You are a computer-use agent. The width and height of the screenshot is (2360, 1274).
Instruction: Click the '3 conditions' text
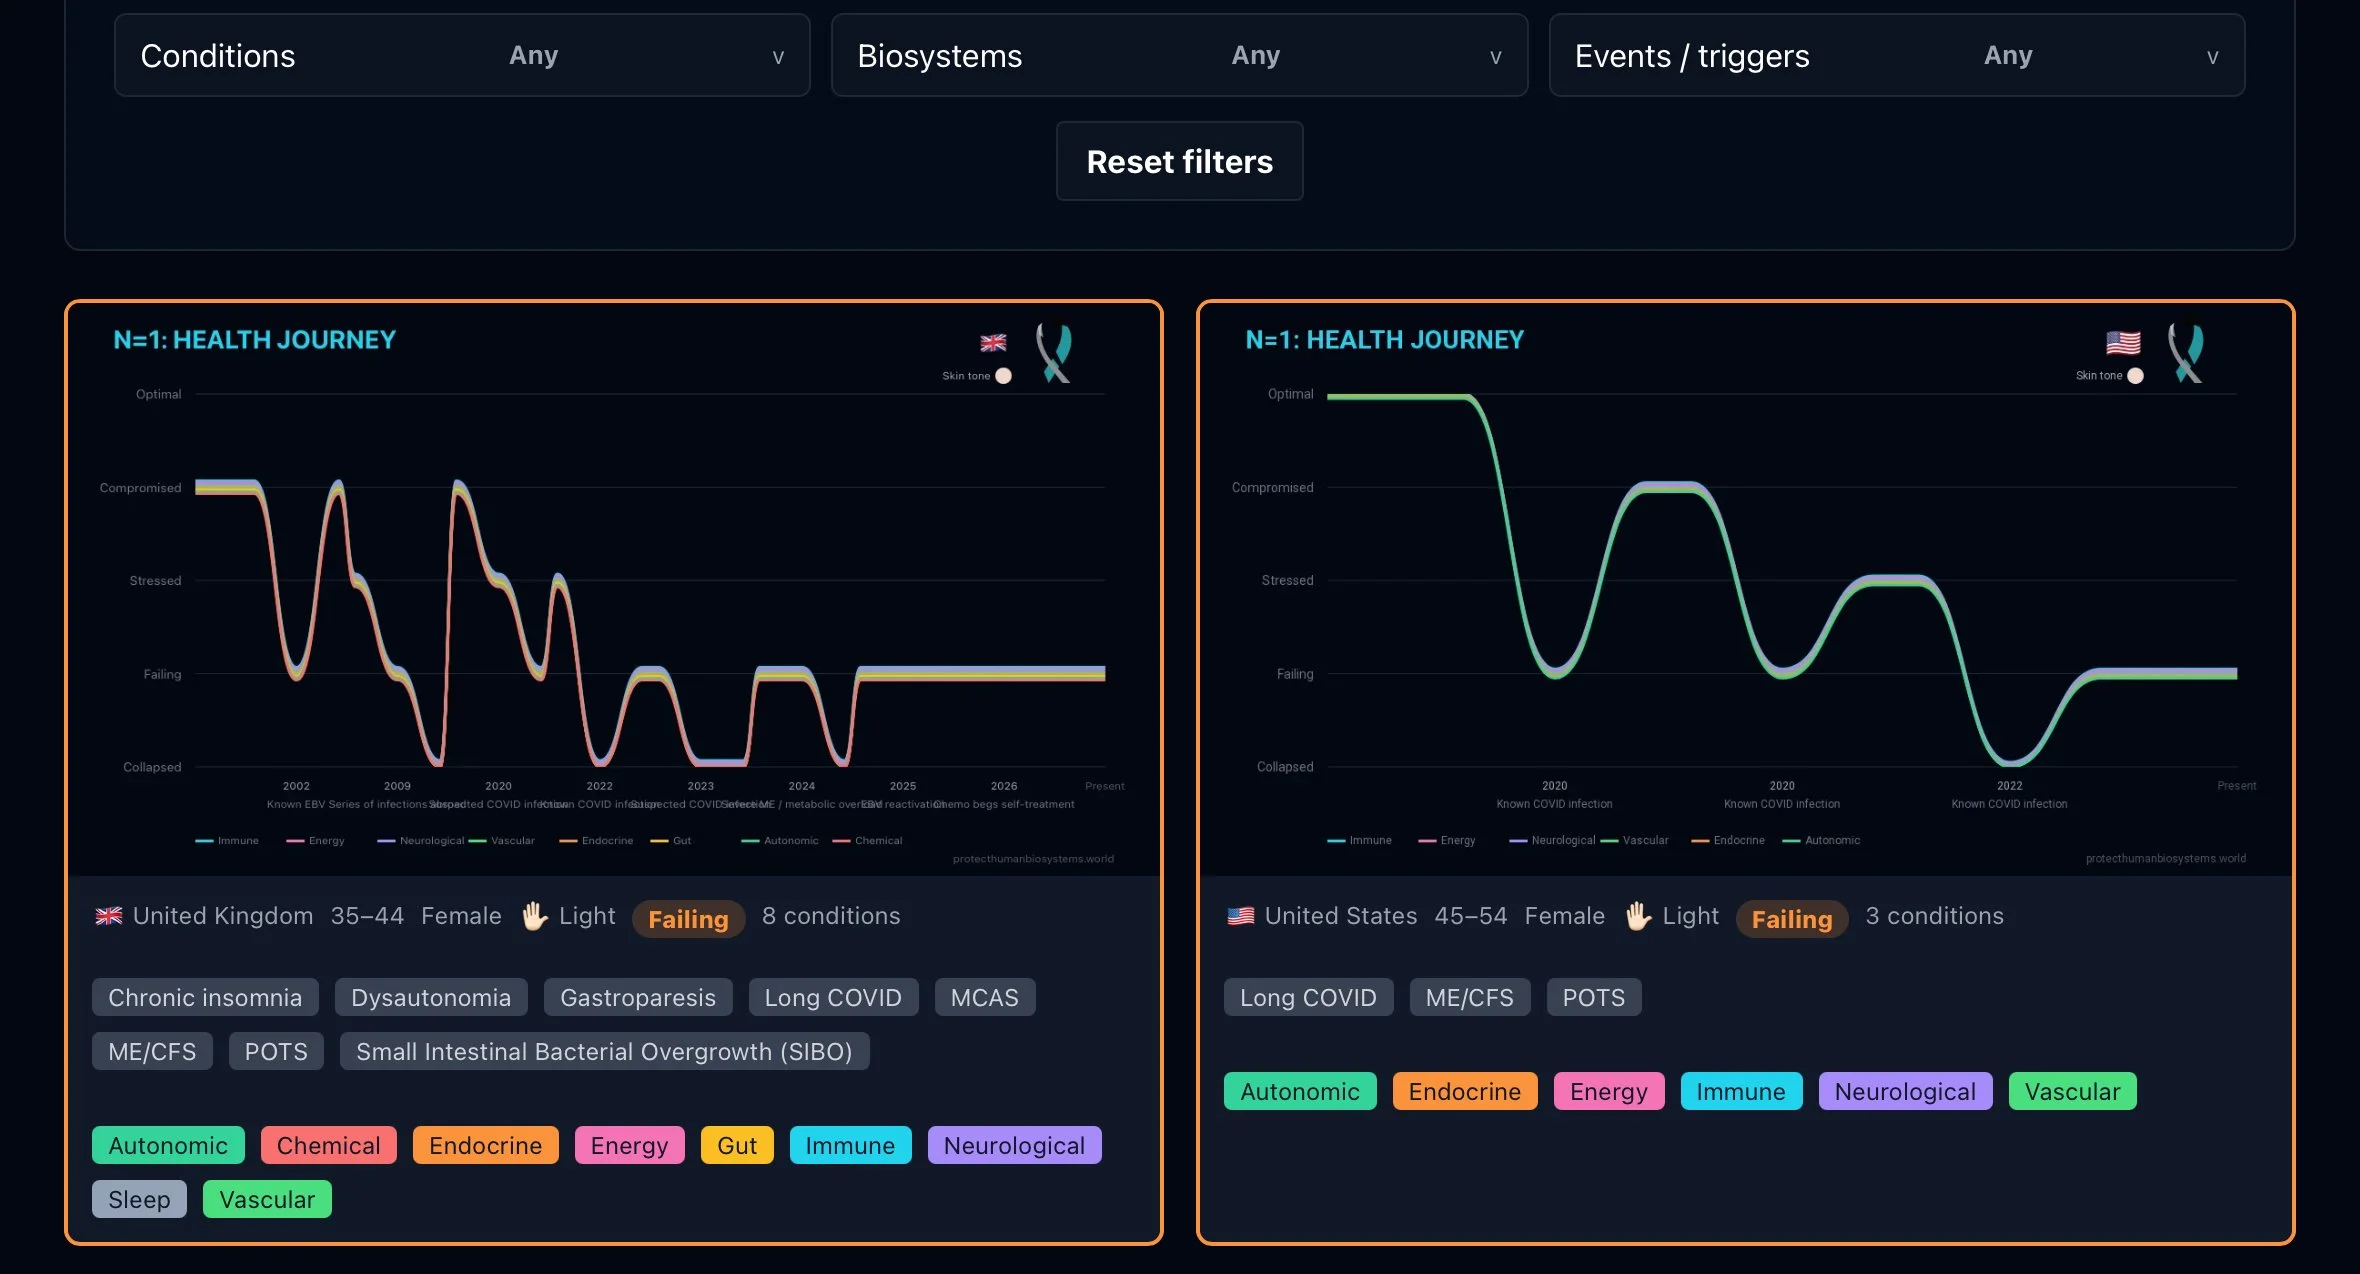(x=1934, y=916)
